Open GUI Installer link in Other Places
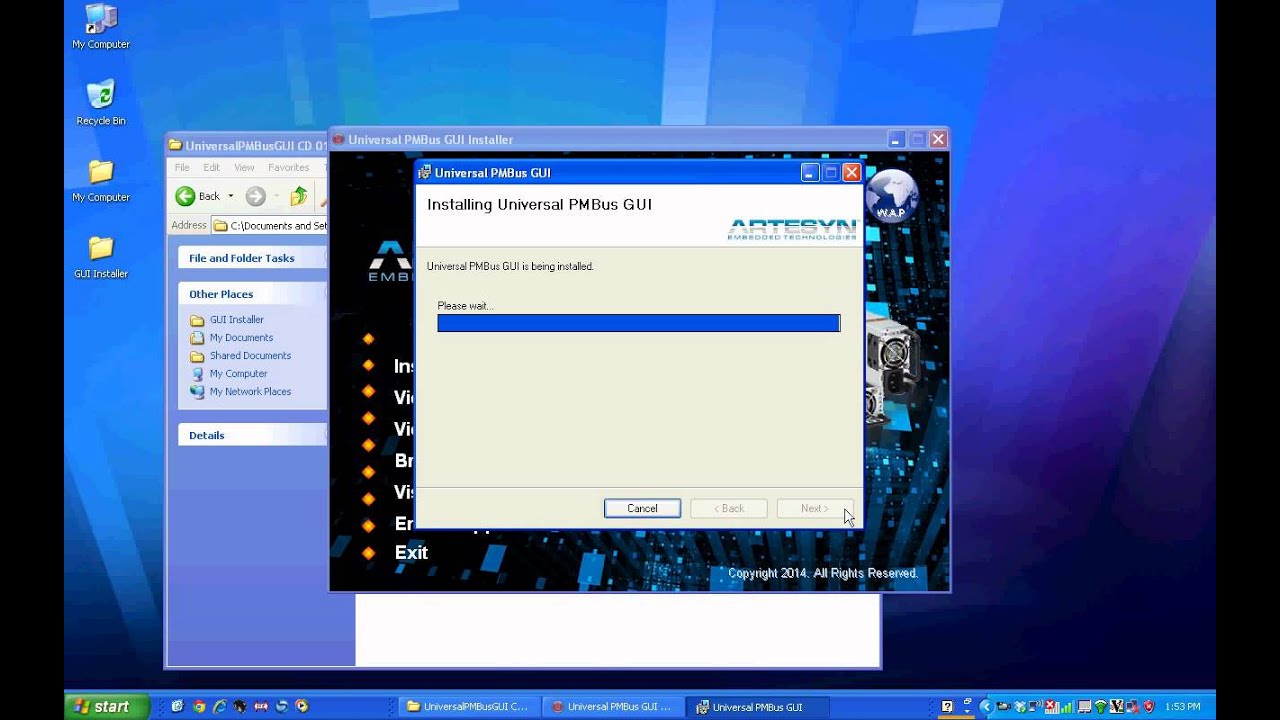Viewport: 1280px width, 720px height. [237, 320]
